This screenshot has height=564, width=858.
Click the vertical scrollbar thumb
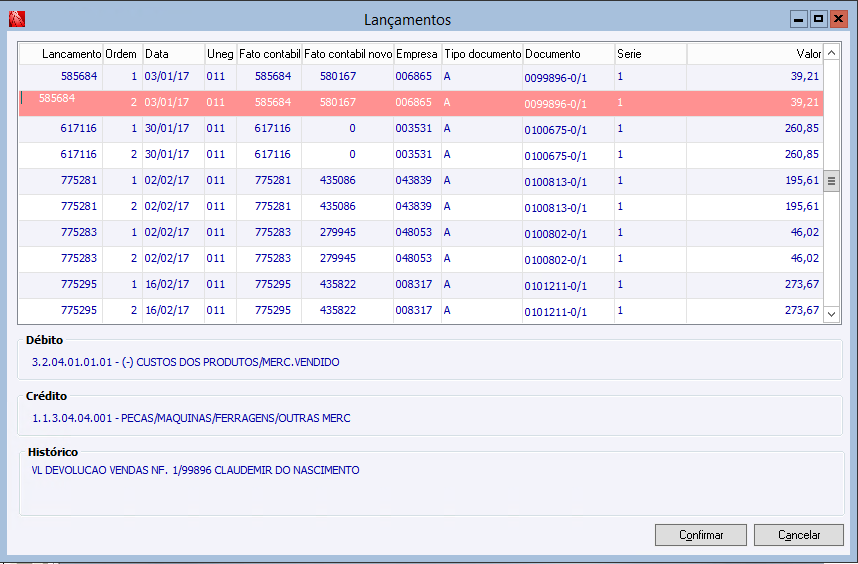click(832, 181)
